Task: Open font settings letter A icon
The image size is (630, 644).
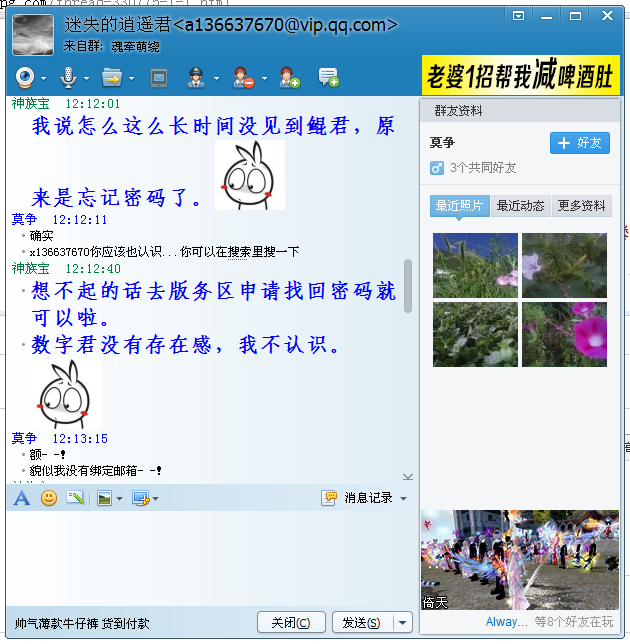Action: tap(22, 499)
